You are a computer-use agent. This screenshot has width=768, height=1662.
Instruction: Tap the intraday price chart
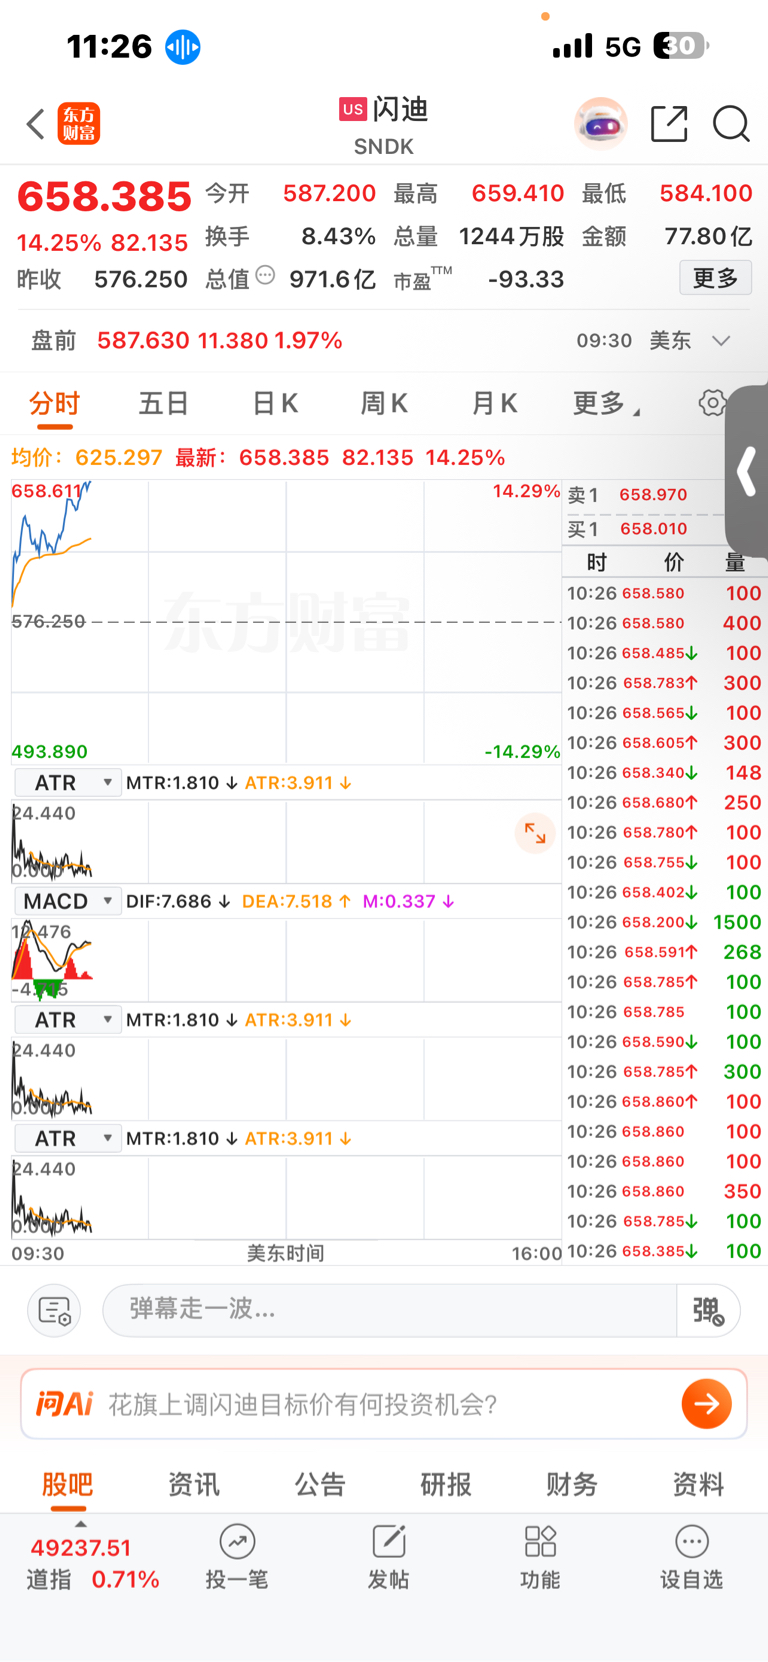286,622
